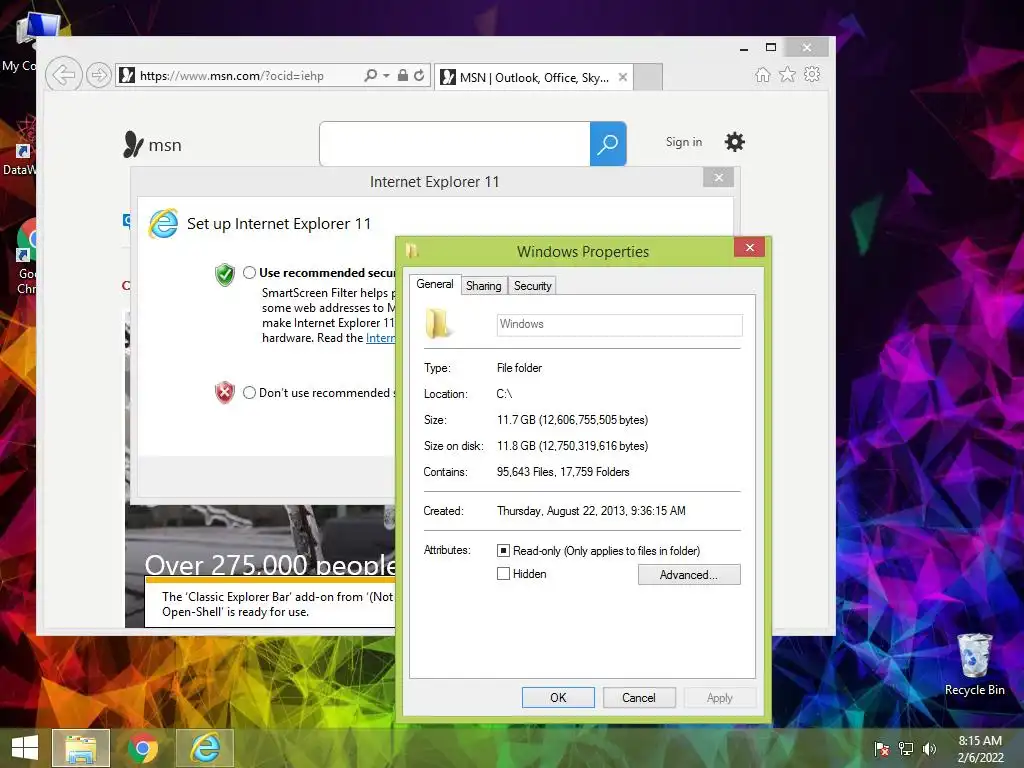Open File Explorer from the taskbar
This screenshot has width=1024, height=768.
tap(81, 748)
